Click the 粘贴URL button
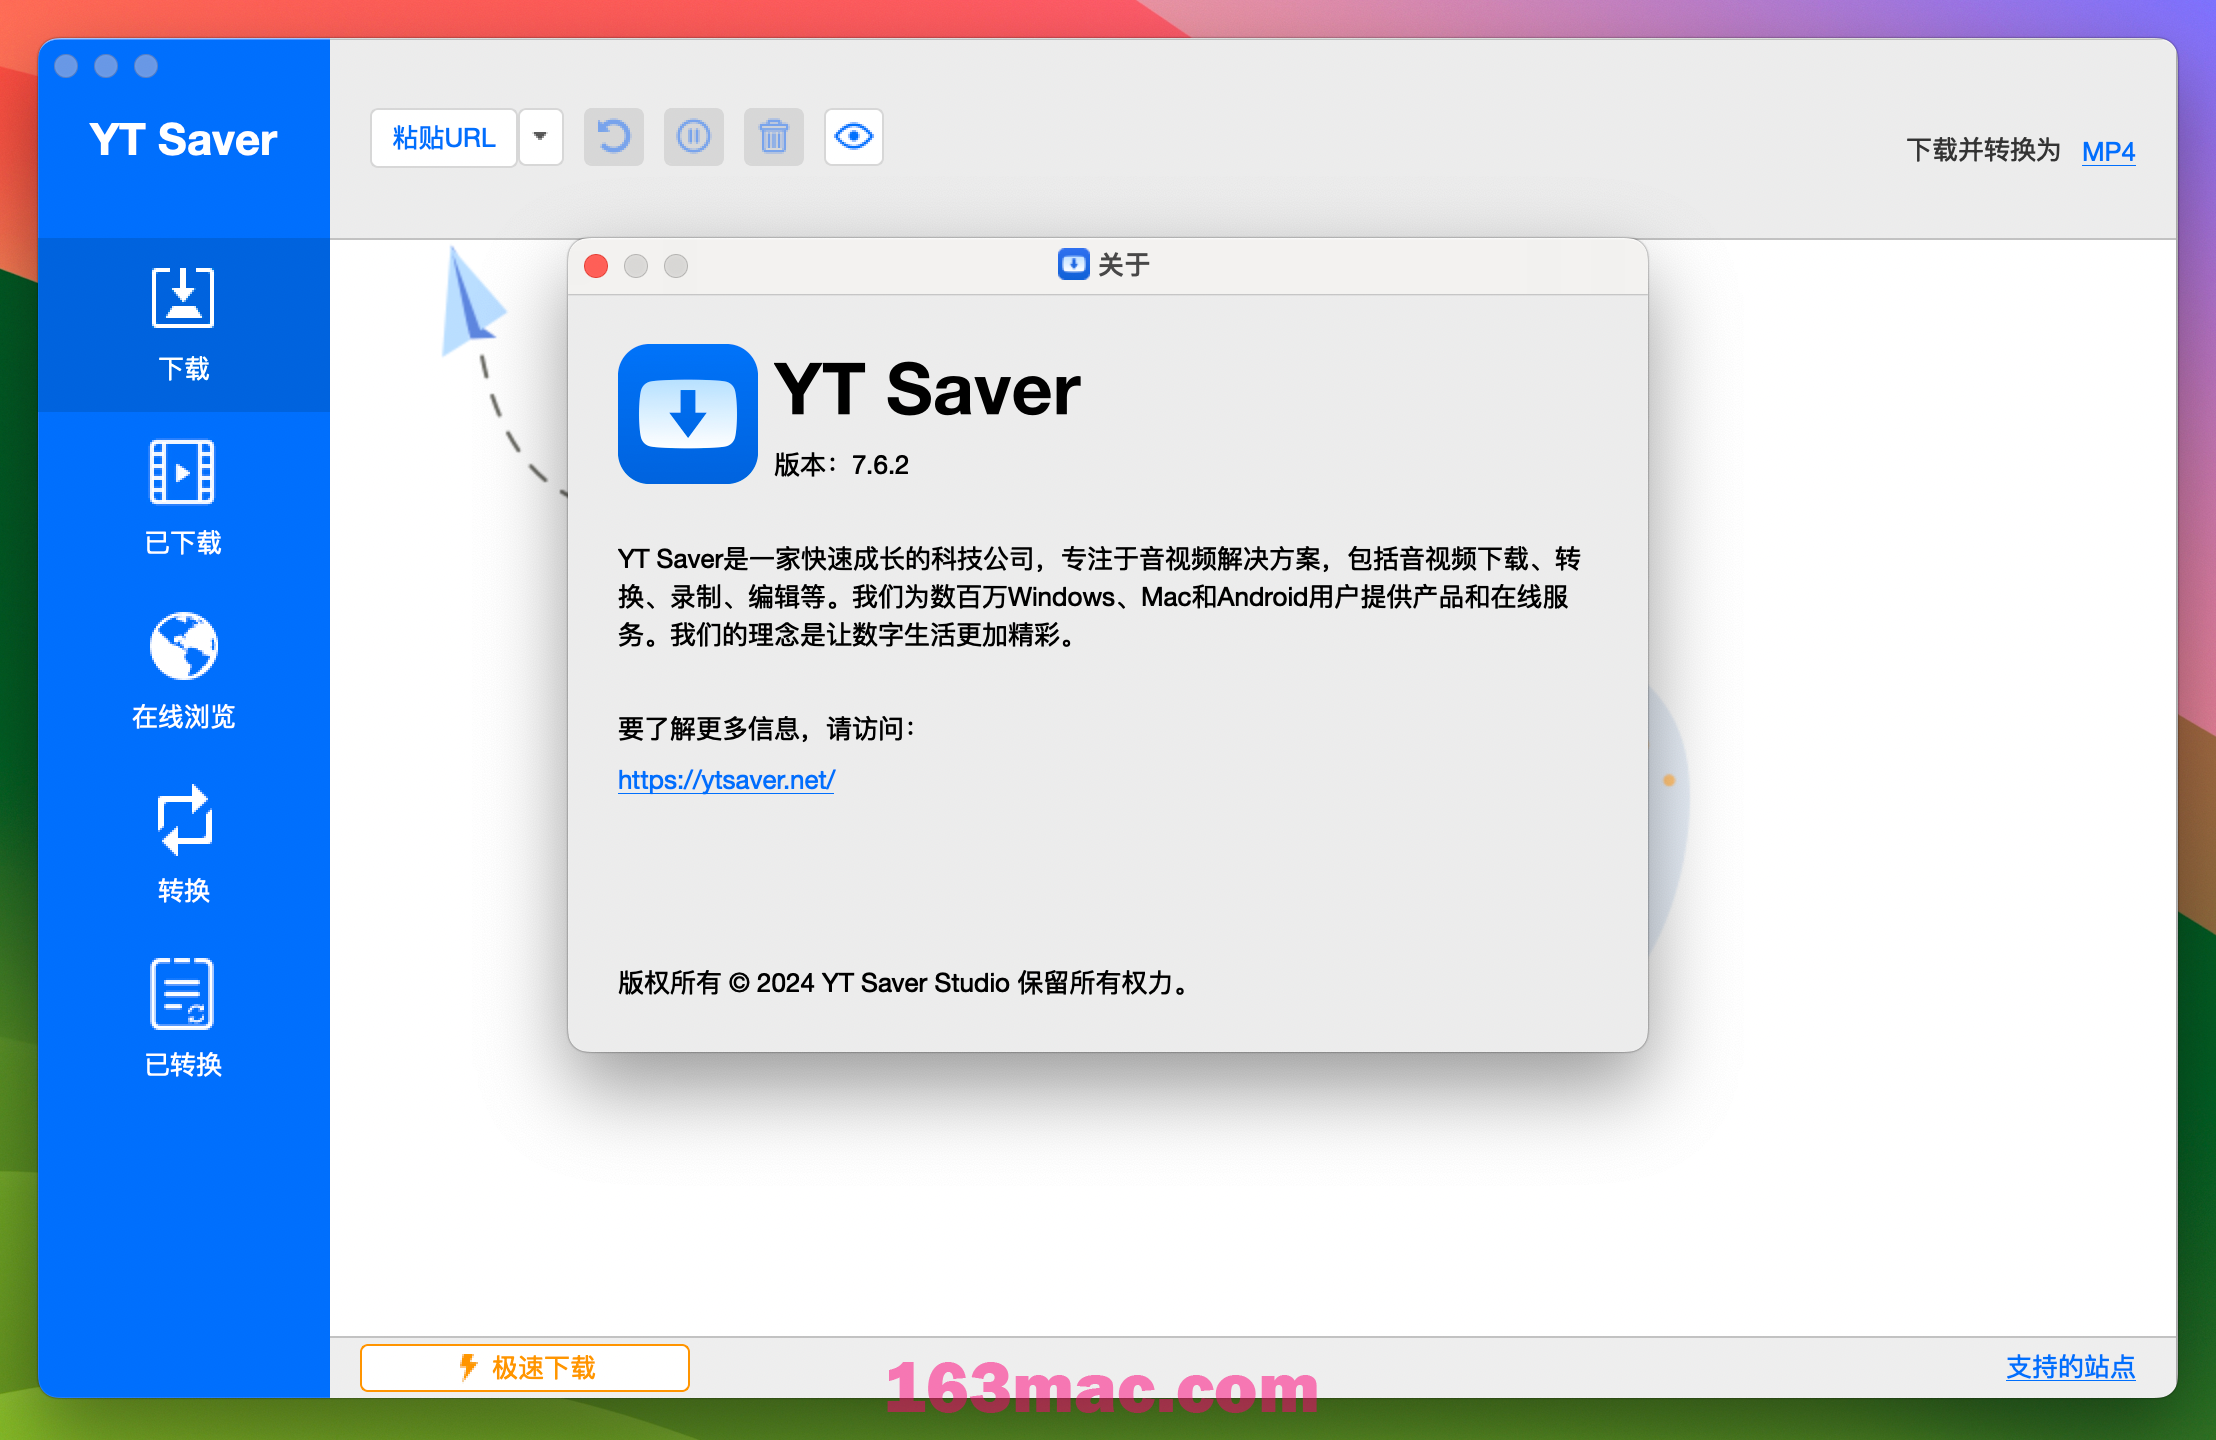Screen dimensions: 2216x1440 444,138
